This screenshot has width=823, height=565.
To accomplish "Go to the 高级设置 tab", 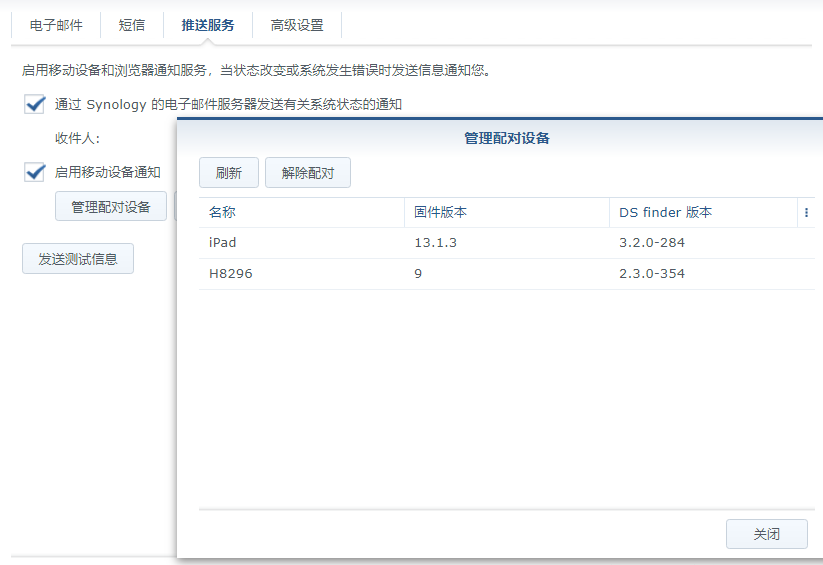I will 297,25.
